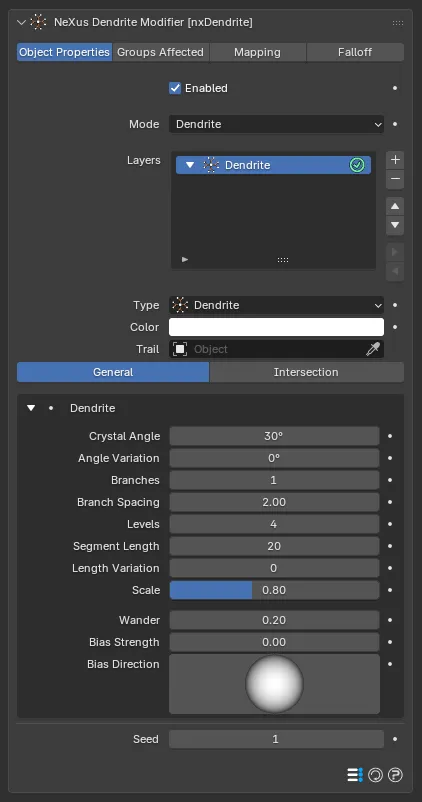Expand the layers list filter triangle
The image size is (422, 802).
tap(185, 259)
